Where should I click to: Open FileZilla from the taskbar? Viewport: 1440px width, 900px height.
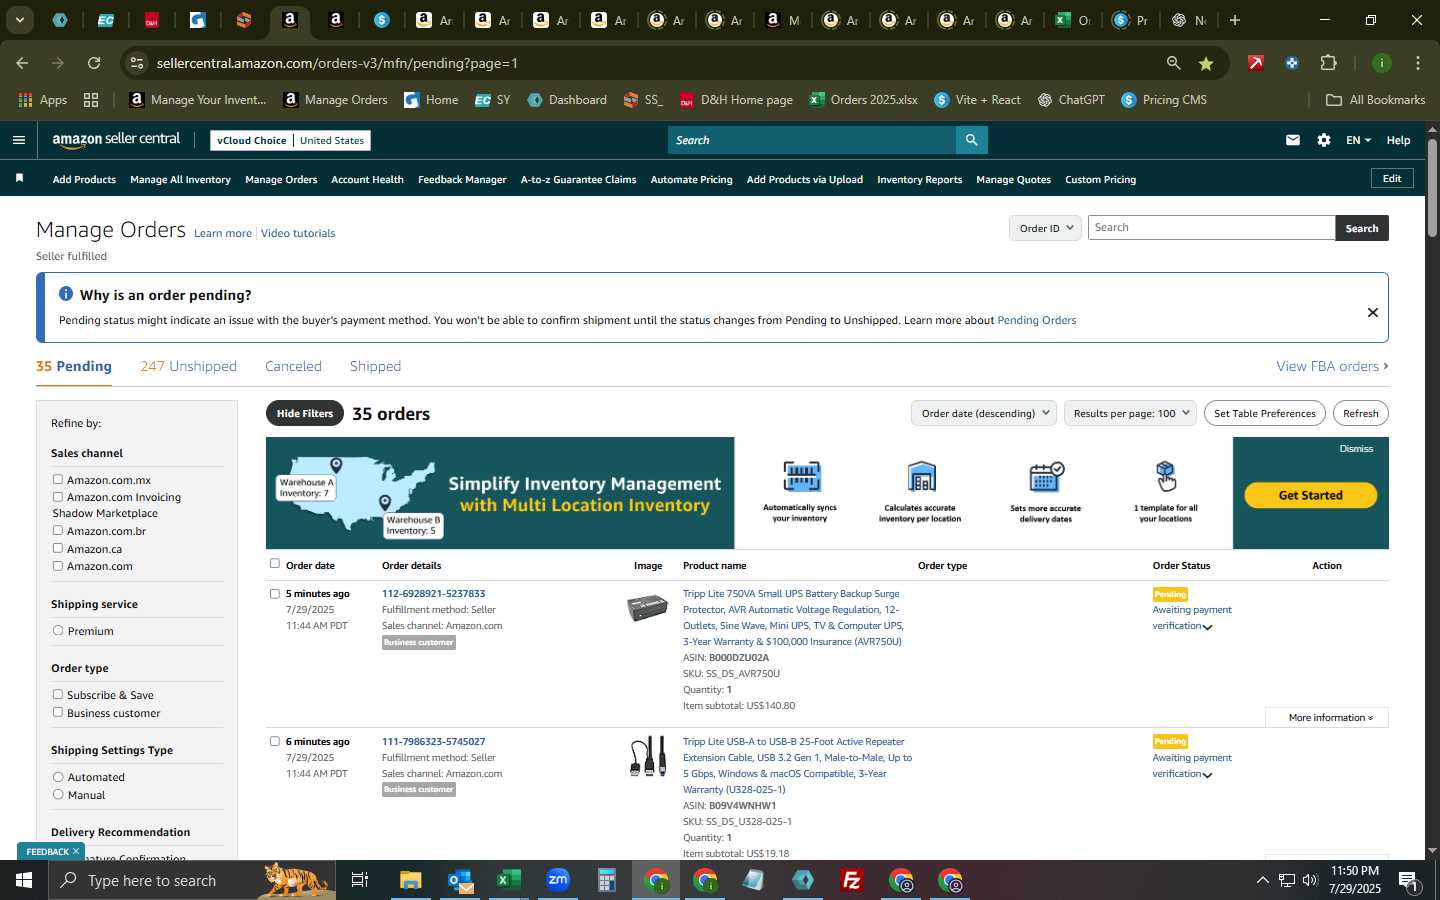(x=852, y=880)
